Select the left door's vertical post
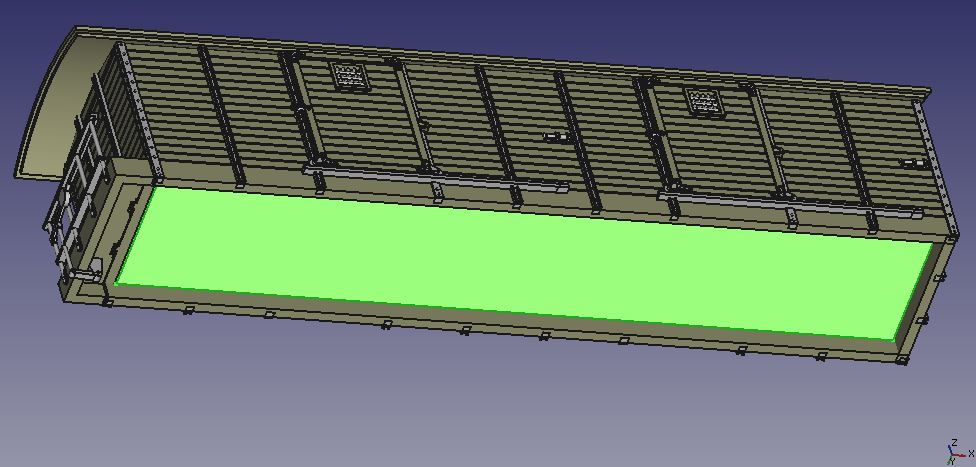 pyautogui.click(x=298, y=110)
